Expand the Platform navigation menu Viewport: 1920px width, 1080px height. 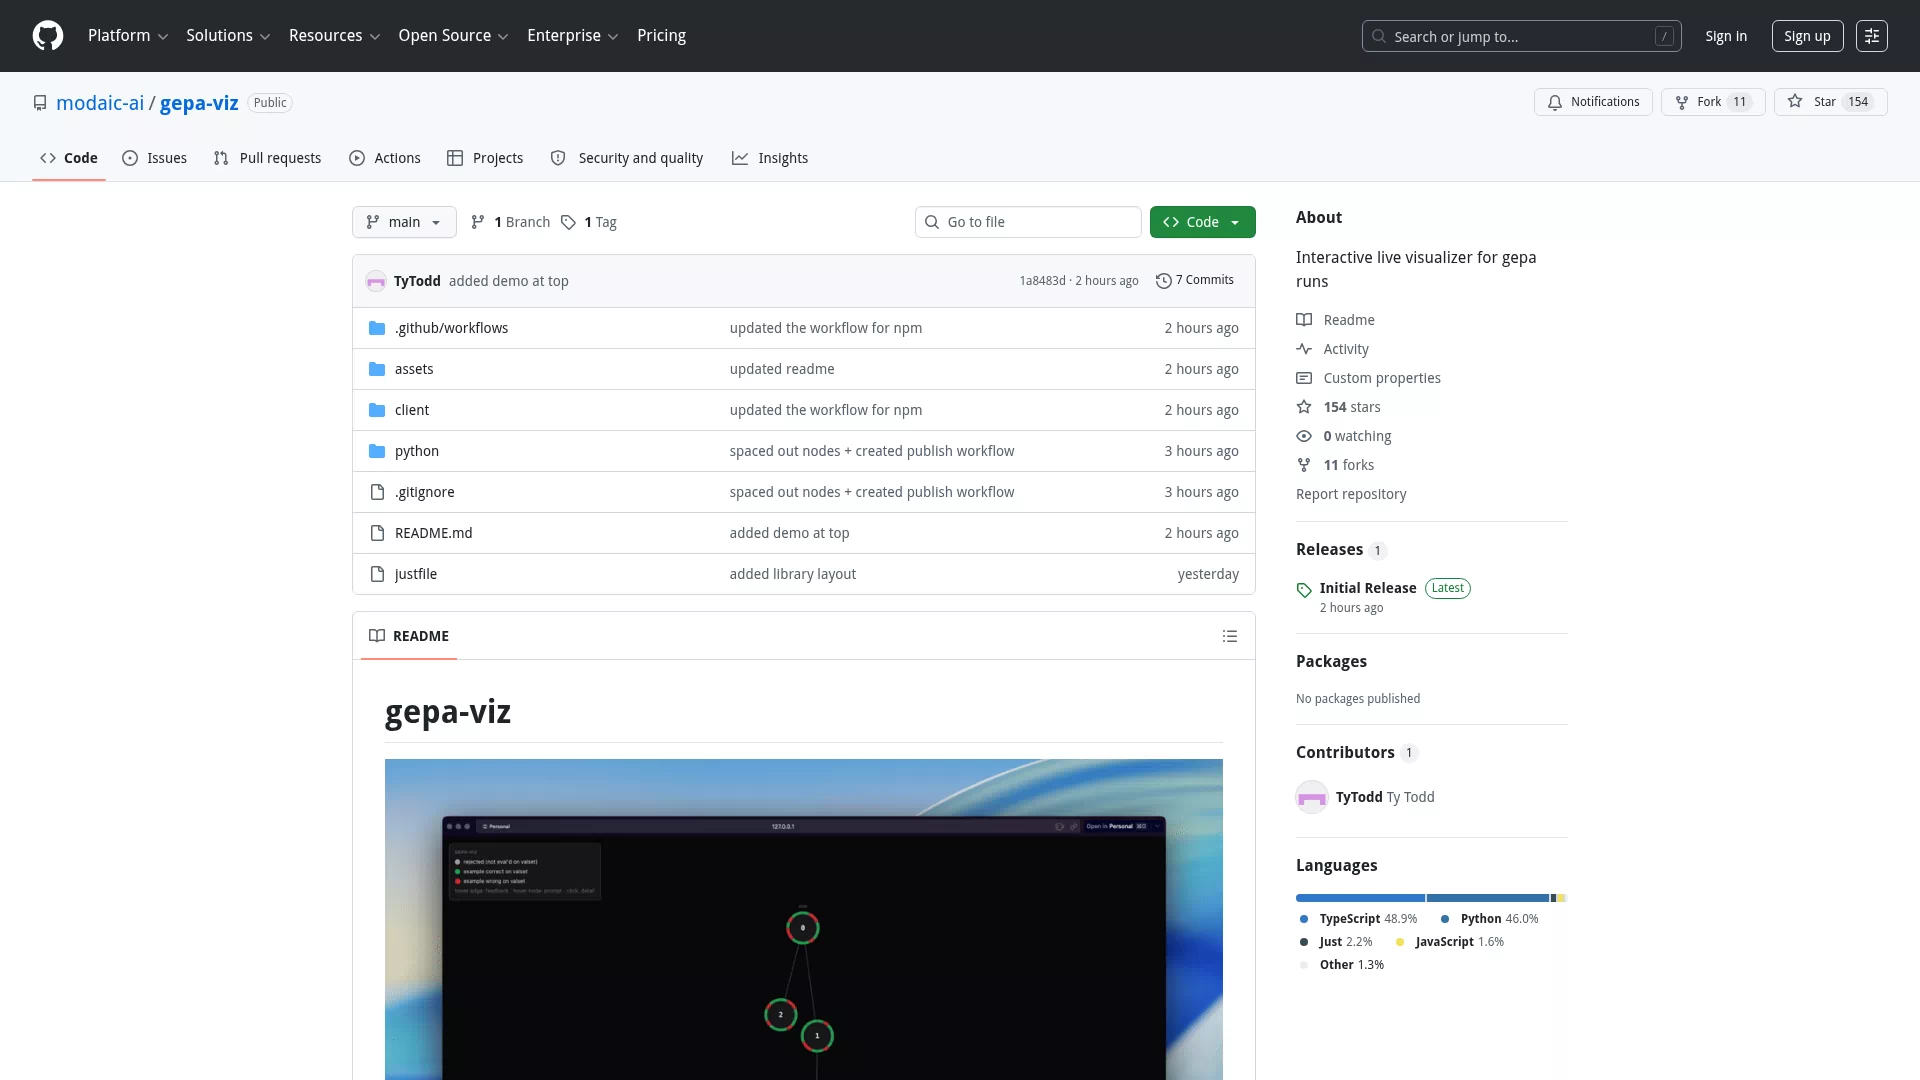click(x=128, y=36)
